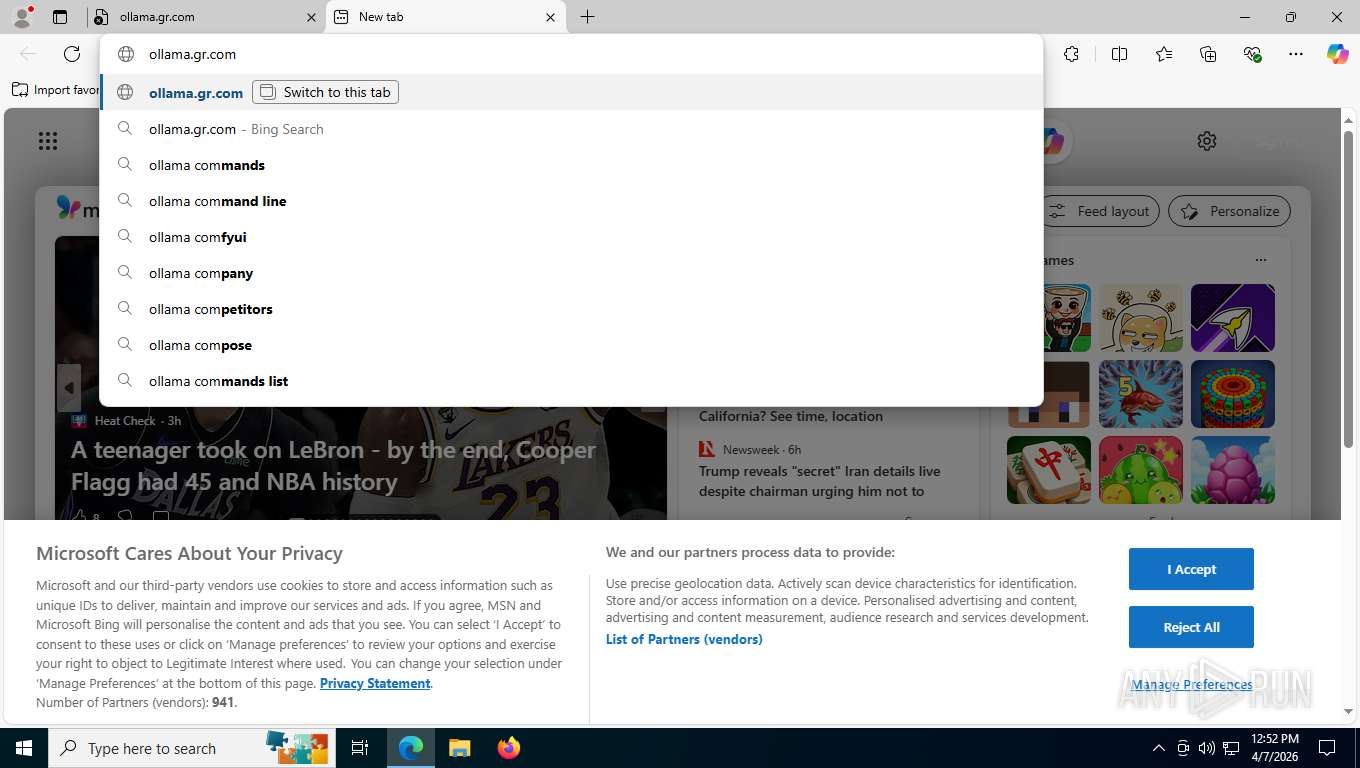Open Browser essentials heart icon
Screen dimensions: 1360x768
tap(1252, 54)
